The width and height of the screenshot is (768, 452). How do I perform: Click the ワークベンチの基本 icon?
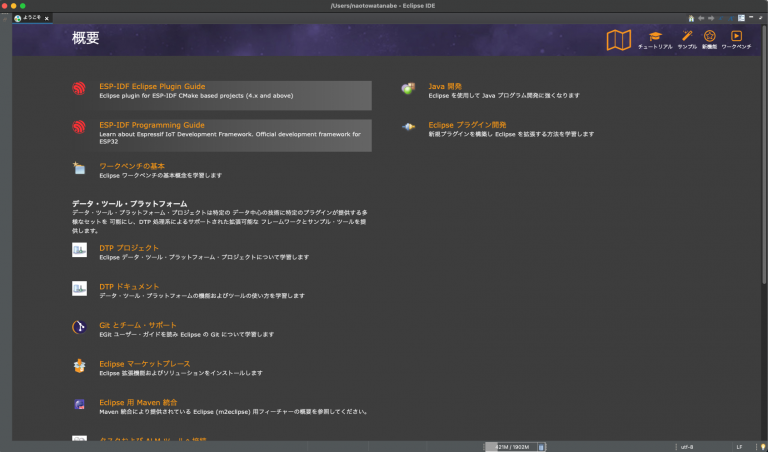(79, 168)
